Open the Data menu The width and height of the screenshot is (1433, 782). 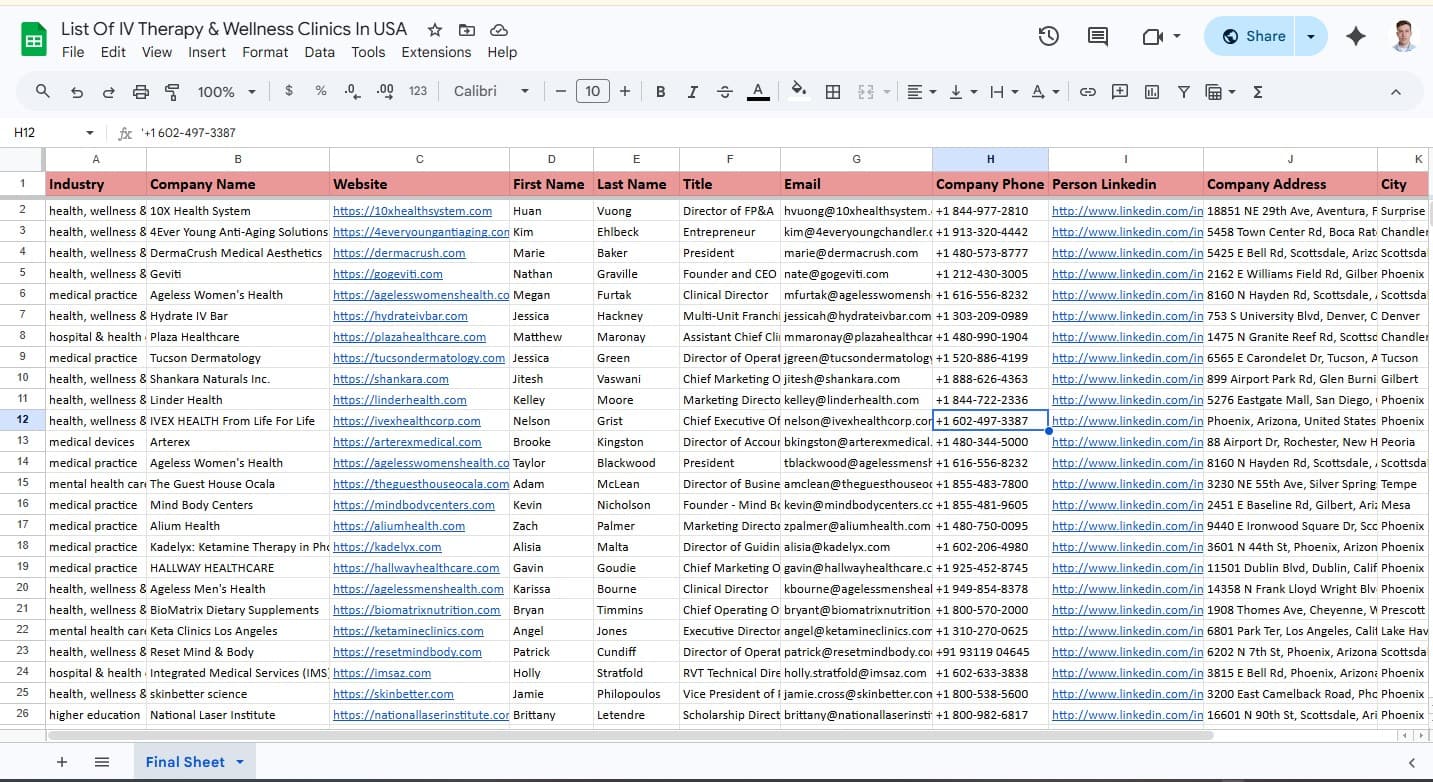319,52
